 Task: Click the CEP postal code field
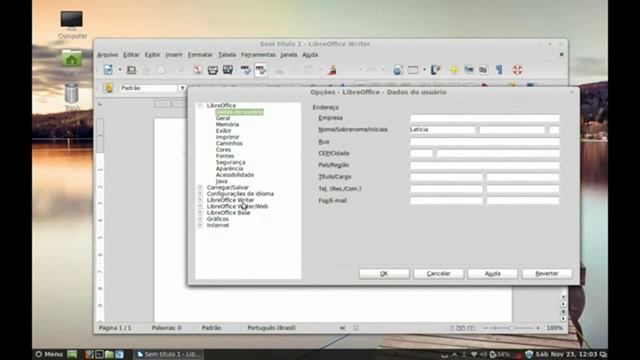click(422, 154)
